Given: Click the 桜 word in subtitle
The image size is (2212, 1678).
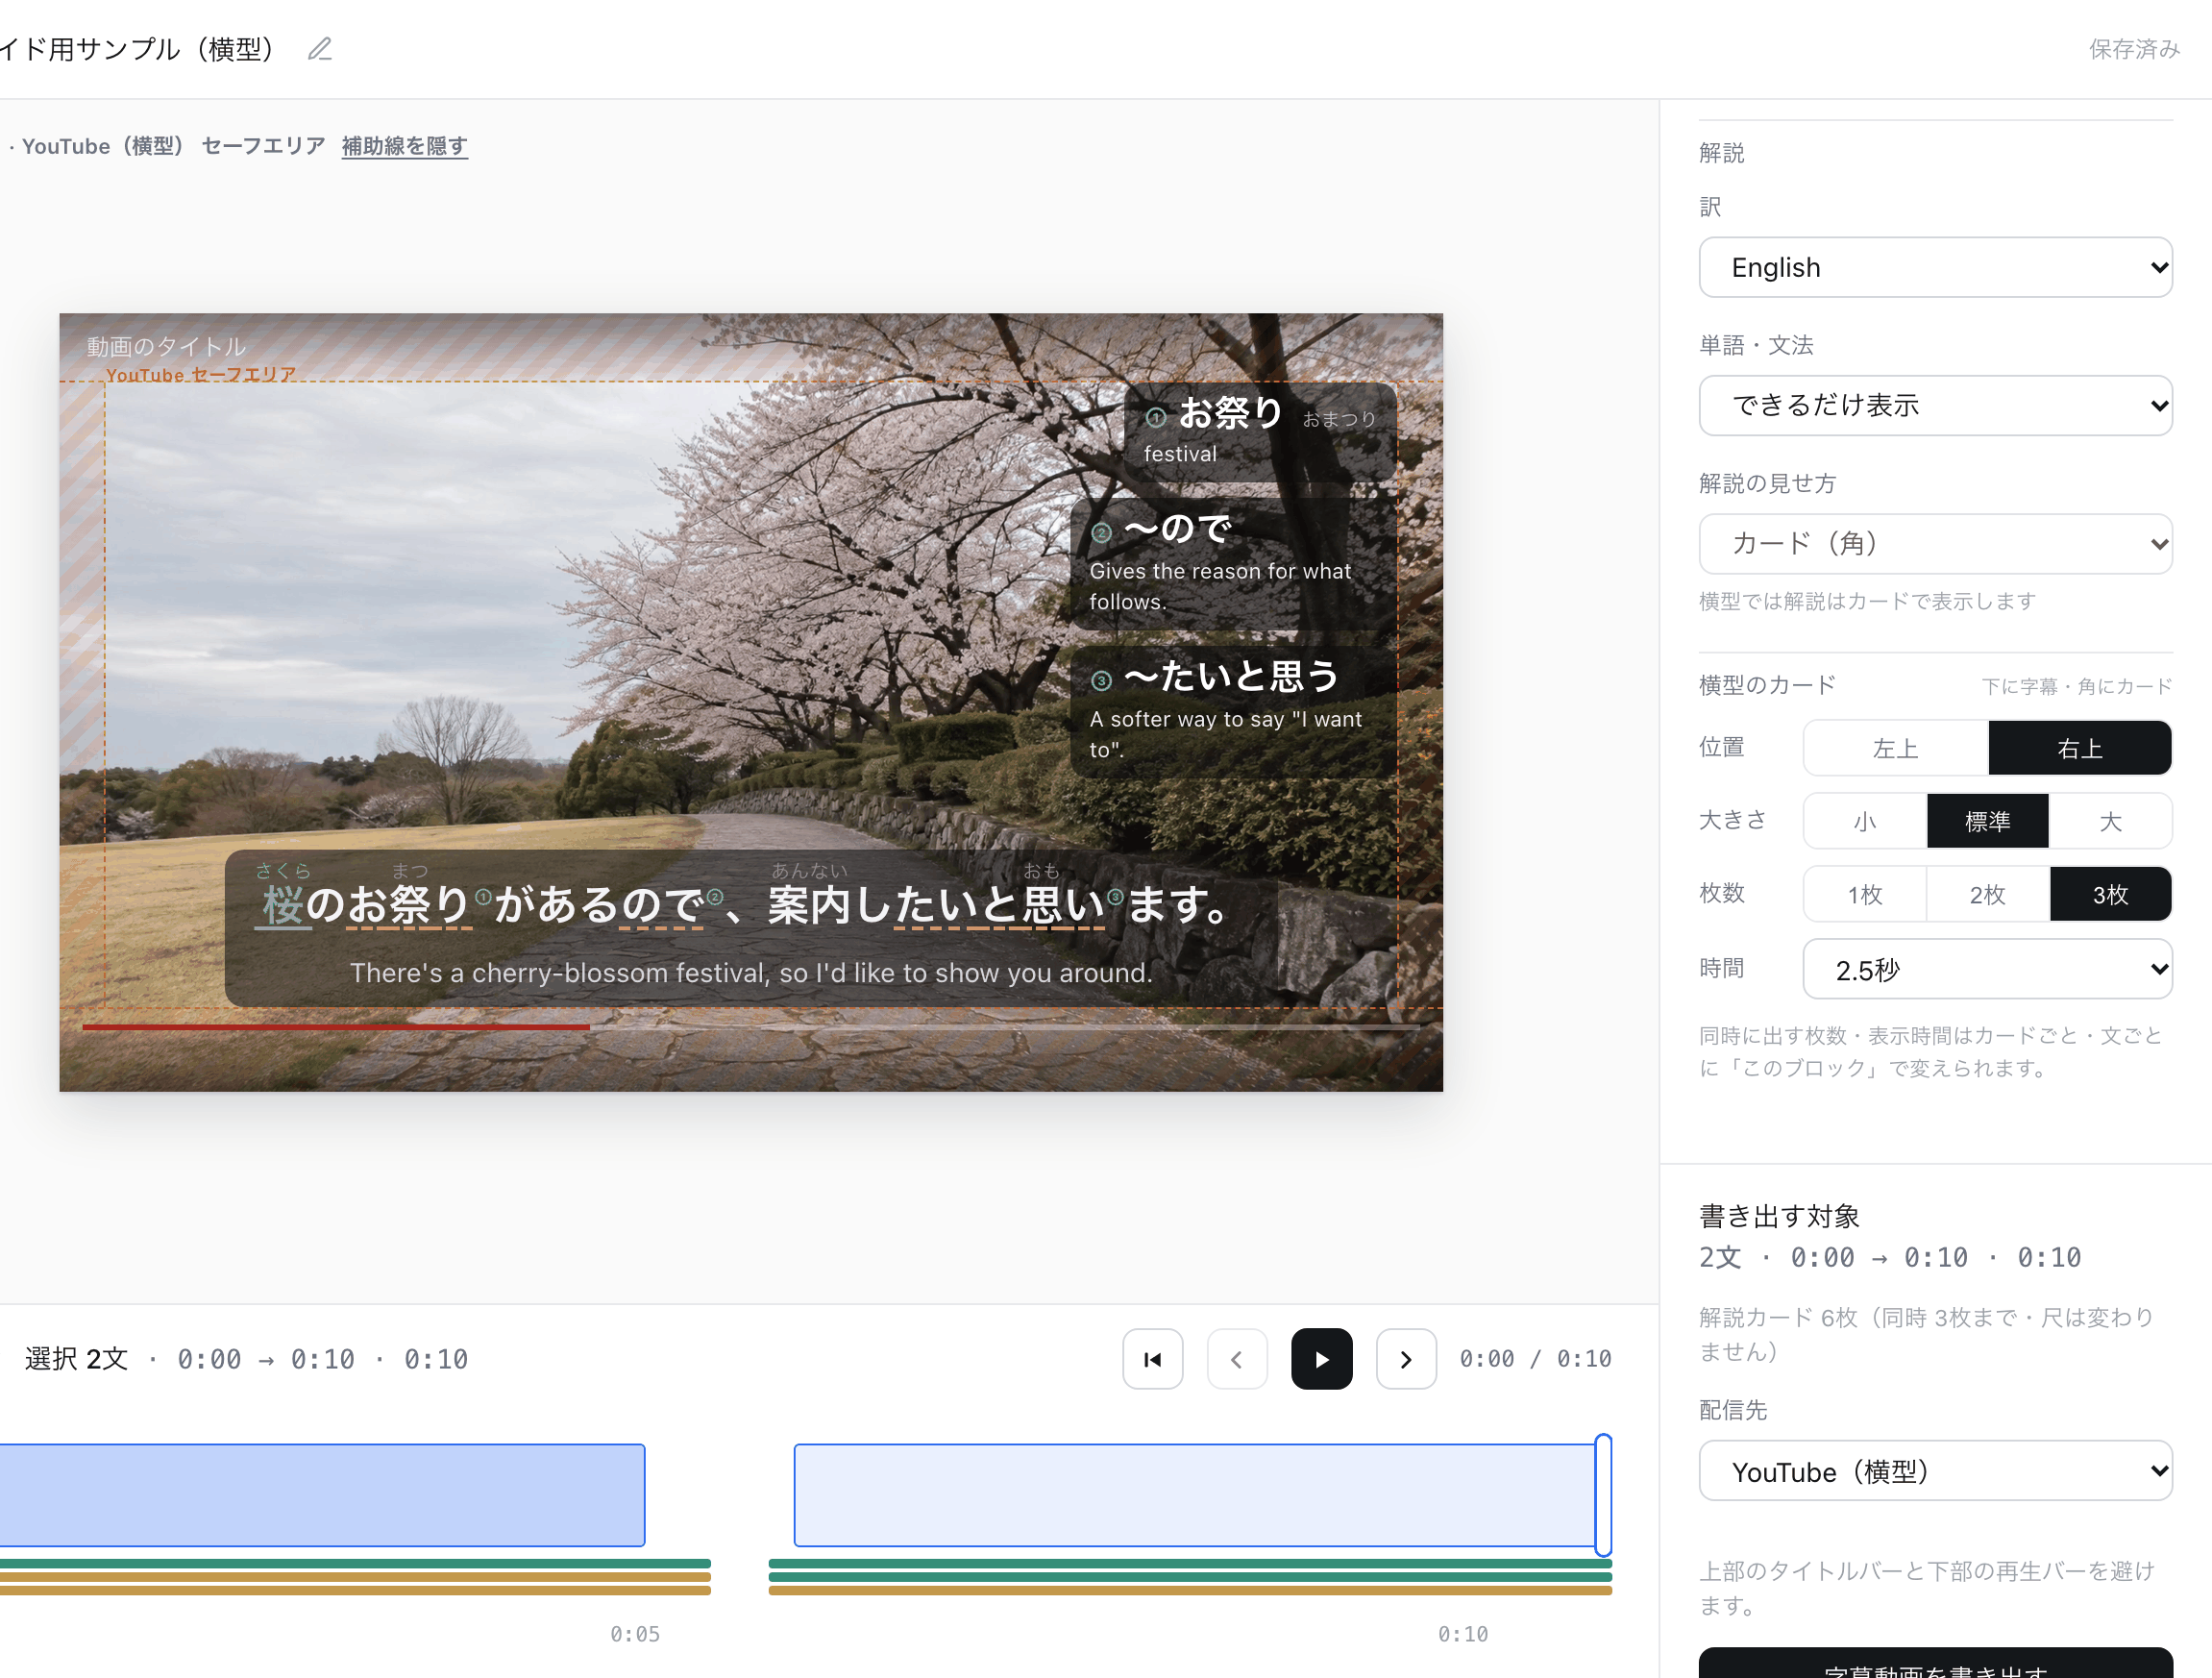Looking at the screenshot, I should pyautogui.click(x=283, y=905).
